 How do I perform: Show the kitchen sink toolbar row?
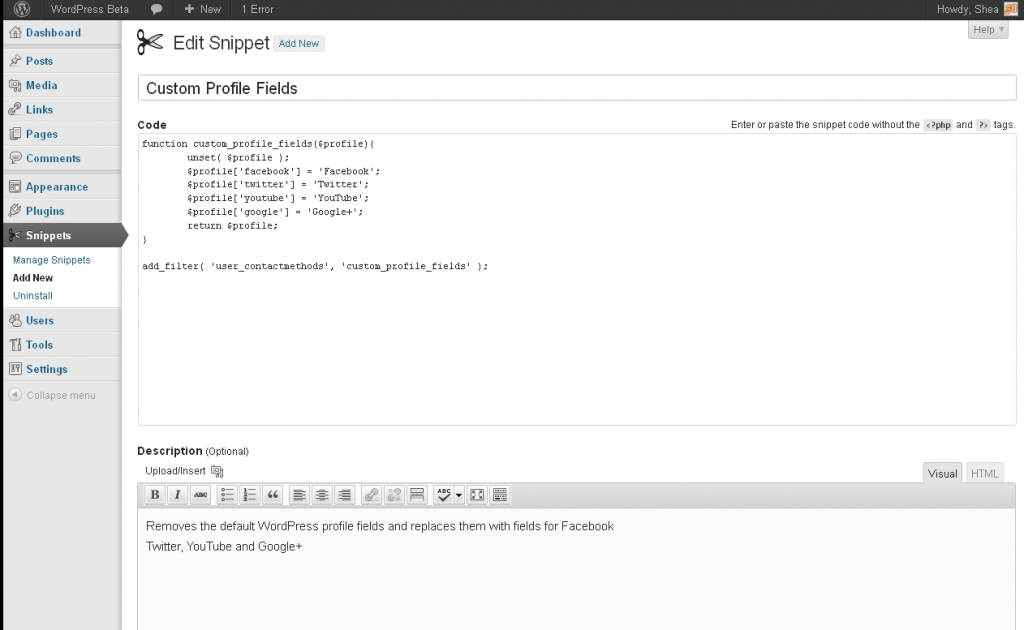[500, 495]
